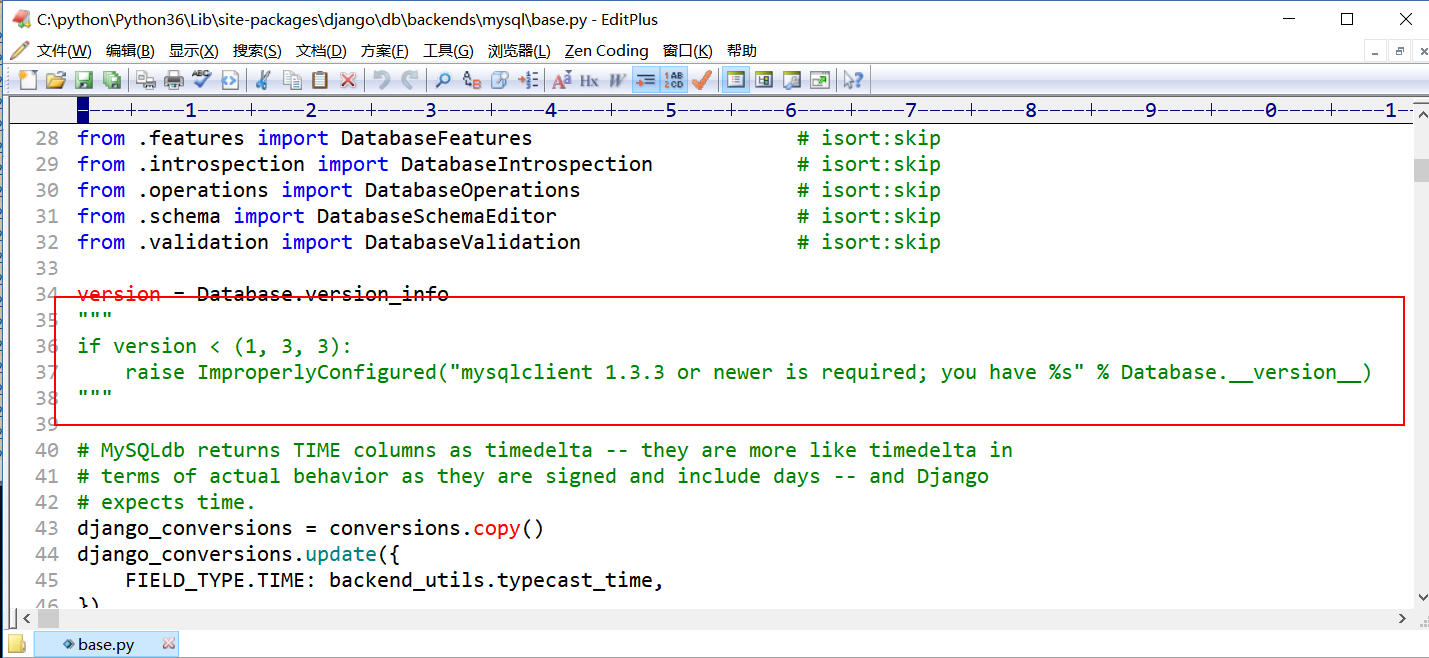
Task: Switch to the base.py document tab
Action: 105,644
